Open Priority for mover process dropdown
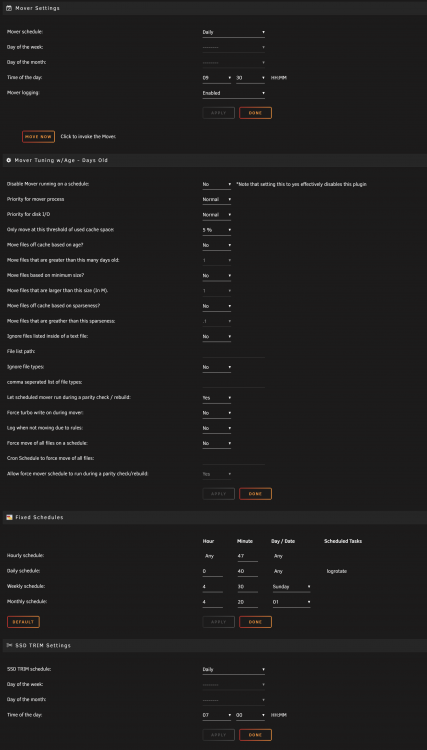Viewport: 427px width, 750px height. 217,199
